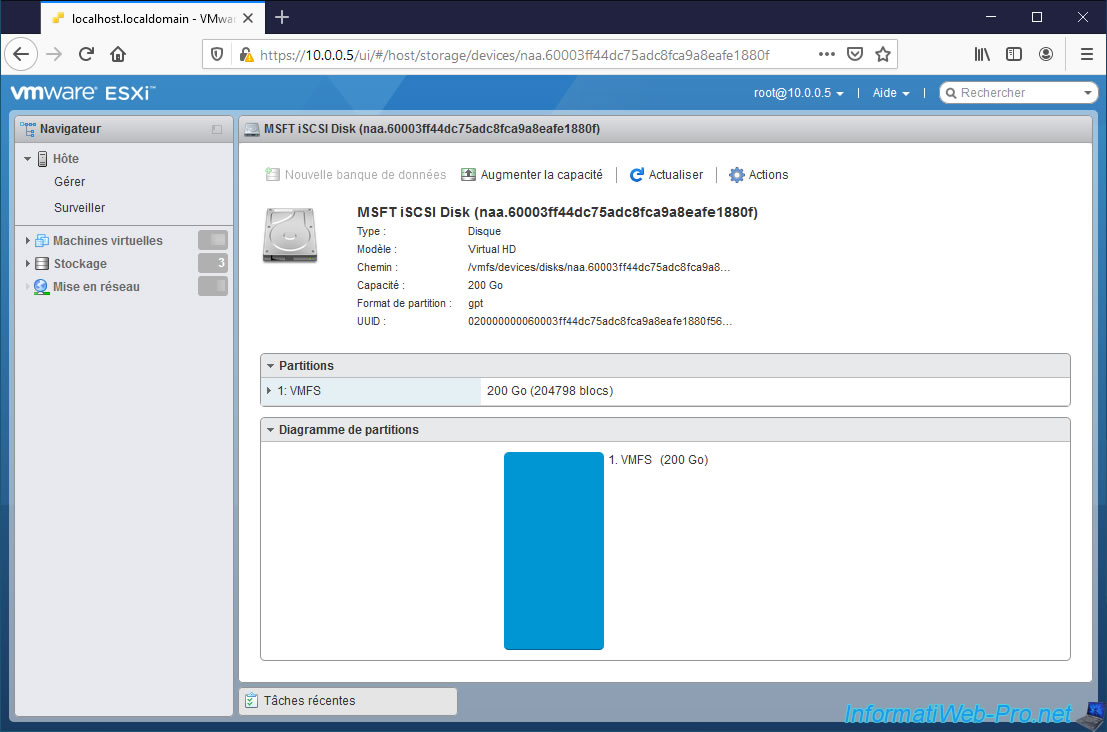Open the Firefox library icon
Viewport: 1107px width, 732px height.
tap(982, 54)
